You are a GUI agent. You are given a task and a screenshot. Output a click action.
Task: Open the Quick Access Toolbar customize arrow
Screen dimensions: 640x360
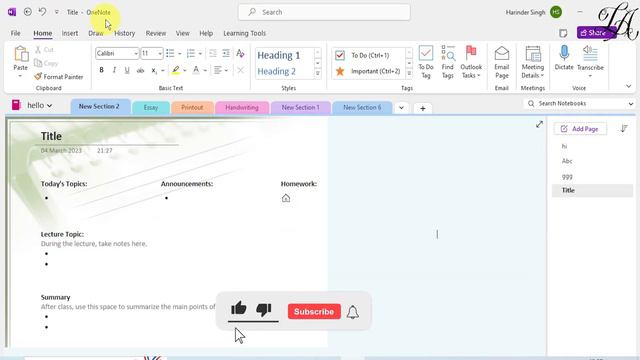57,12
